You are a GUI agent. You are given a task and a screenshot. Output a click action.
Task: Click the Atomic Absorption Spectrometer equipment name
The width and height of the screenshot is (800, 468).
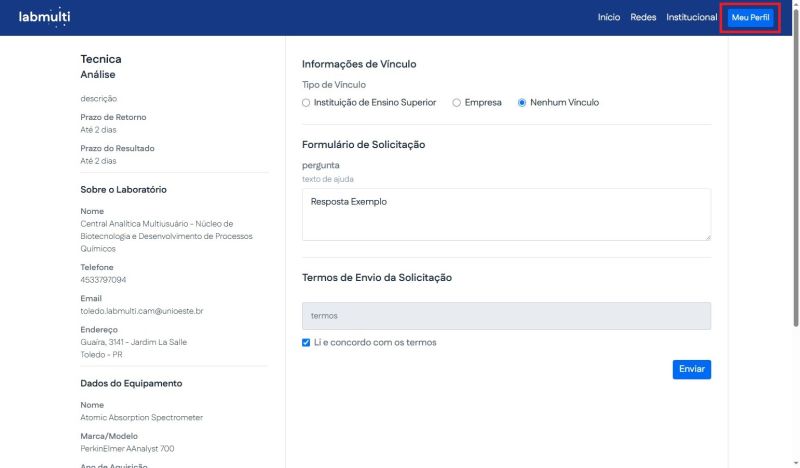pyautogui.click(x=141, y=417)
